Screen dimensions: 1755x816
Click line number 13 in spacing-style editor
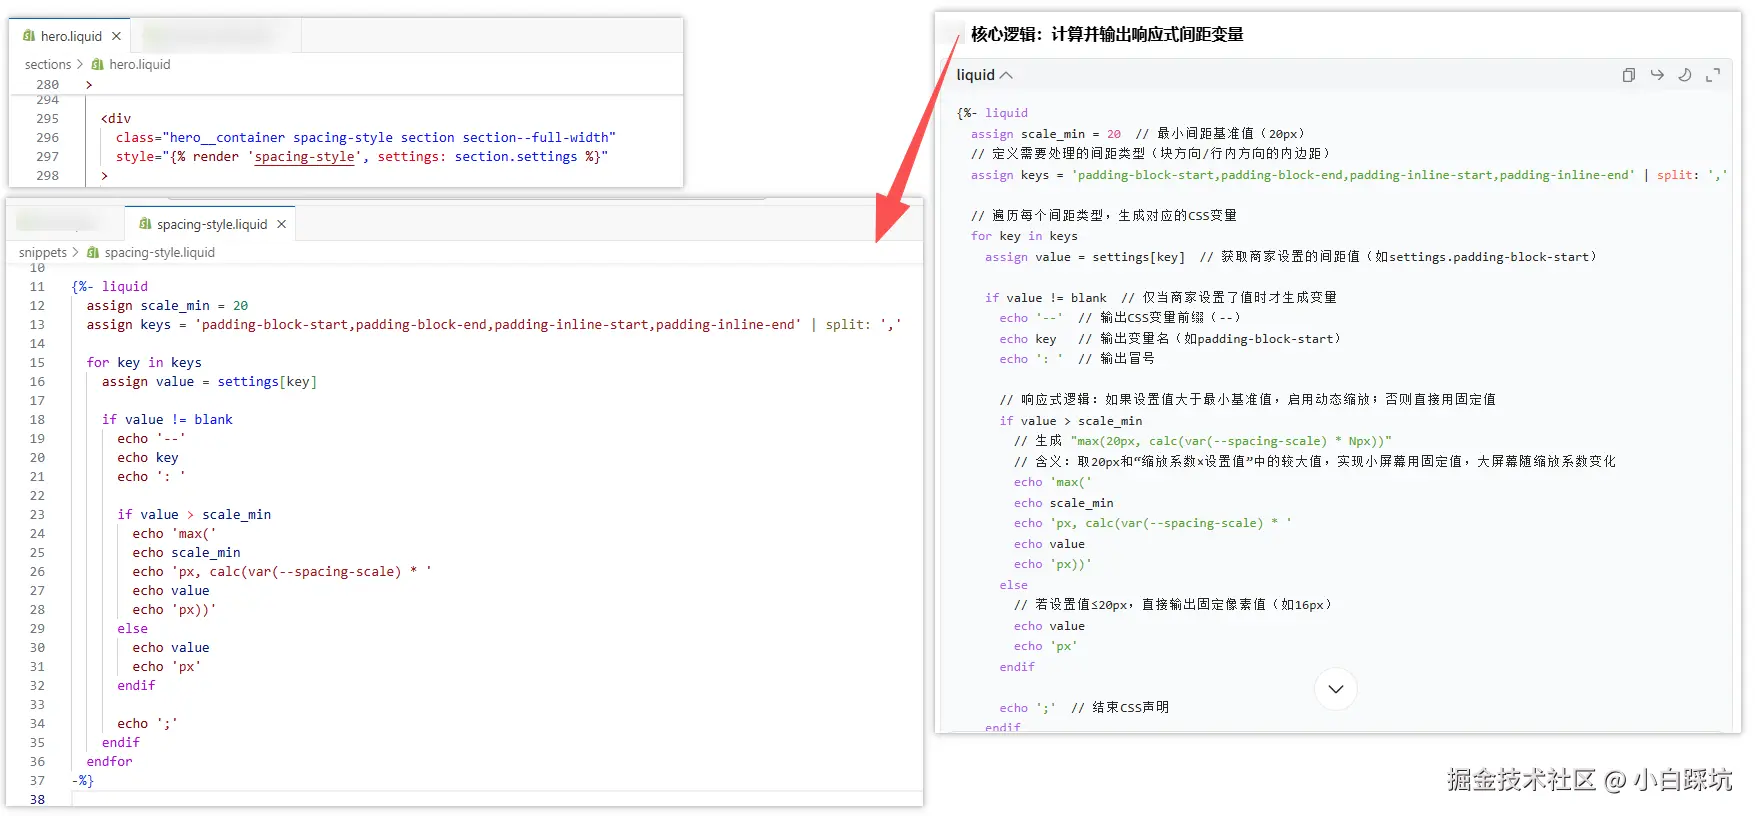click(x=37, y=324)
